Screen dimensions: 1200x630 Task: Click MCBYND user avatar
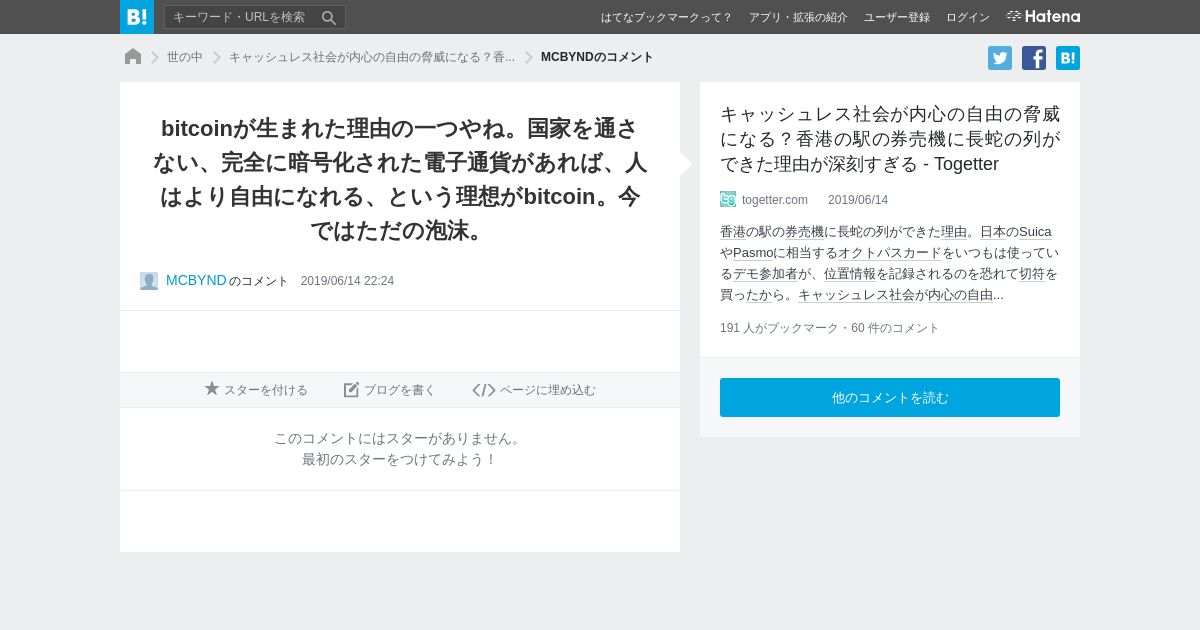149,281
